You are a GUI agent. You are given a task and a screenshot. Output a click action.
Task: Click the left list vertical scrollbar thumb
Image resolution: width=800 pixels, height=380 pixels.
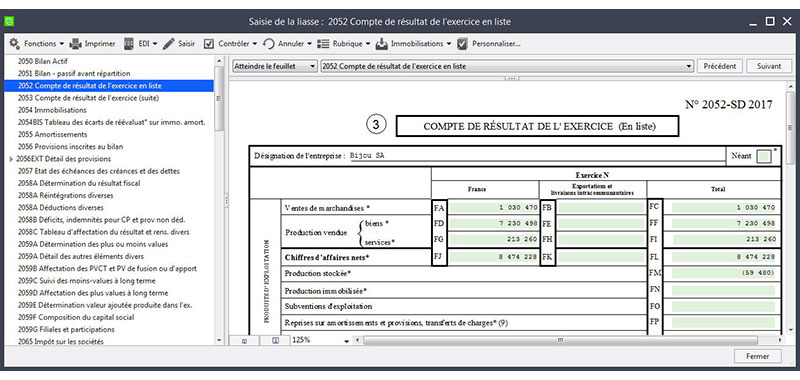218,98
